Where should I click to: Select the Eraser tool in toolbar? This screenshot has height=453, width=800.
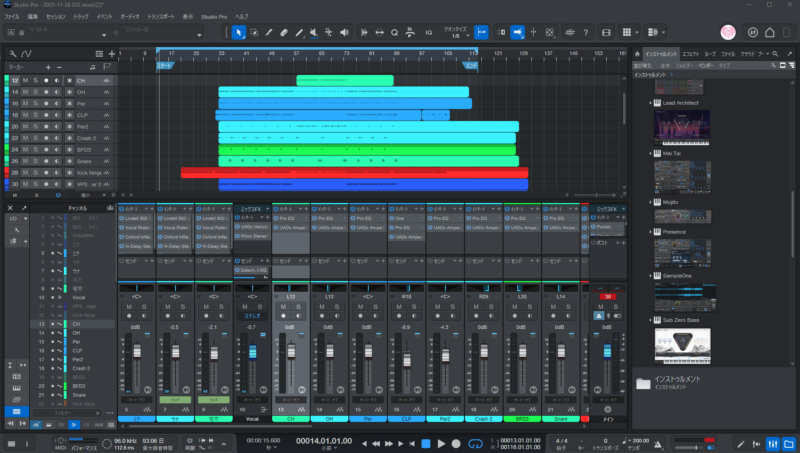(x=284, y=32)
